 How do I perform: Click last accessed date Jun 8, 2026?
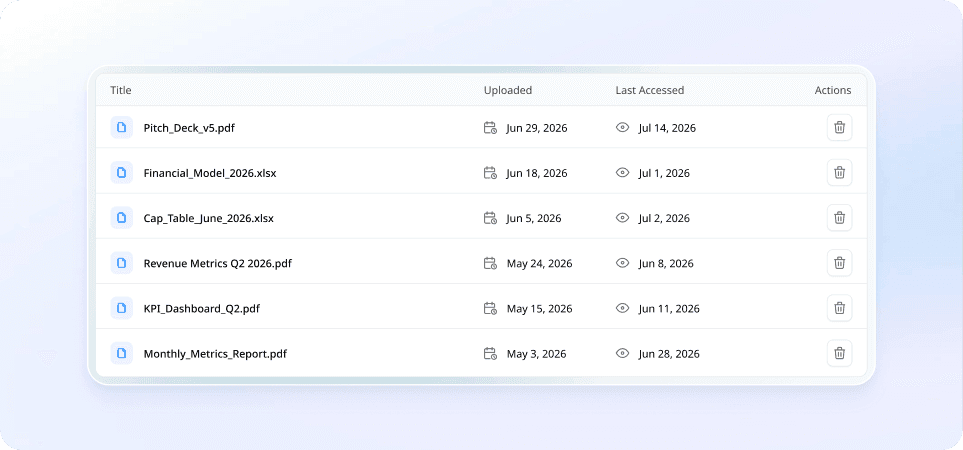pos(666,263)
